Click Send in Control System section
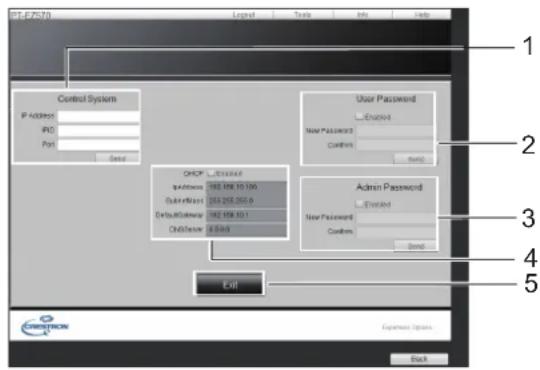This screenshot has height=370, width=540. pyautogui.click(x=117, y=158)
